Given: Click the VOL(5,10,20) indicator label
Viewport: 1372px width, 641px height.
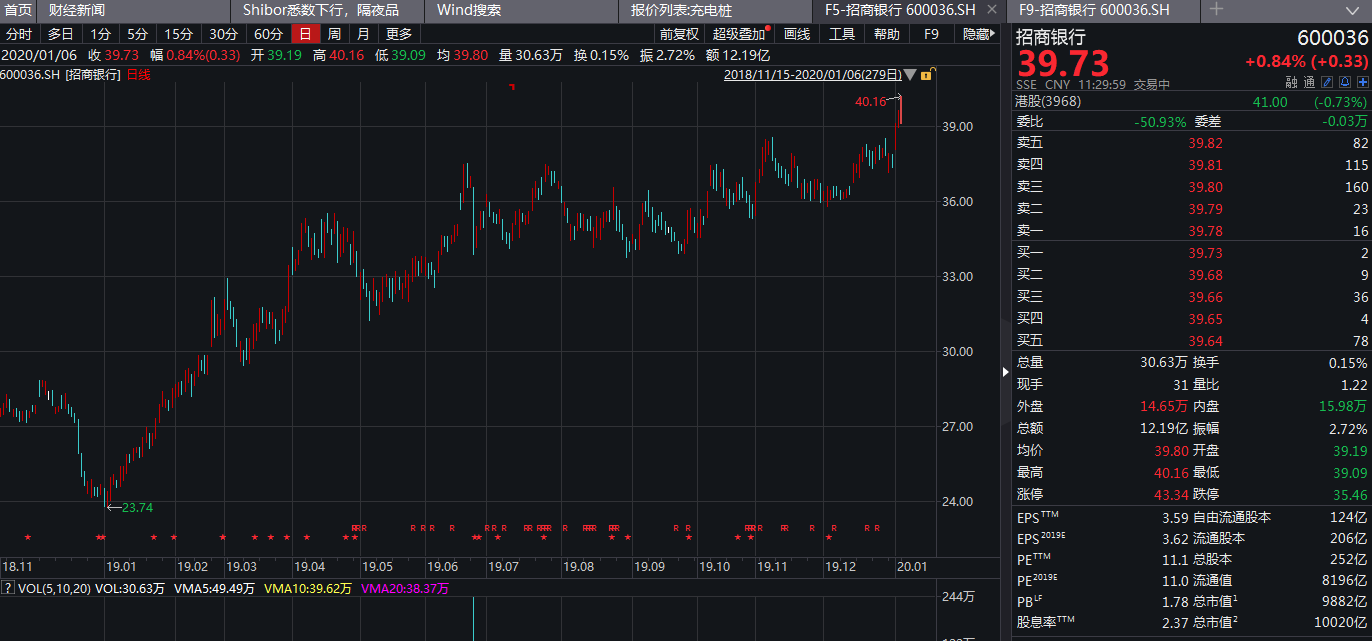Looking at the screenshot, I should click(x=54, y=589).
